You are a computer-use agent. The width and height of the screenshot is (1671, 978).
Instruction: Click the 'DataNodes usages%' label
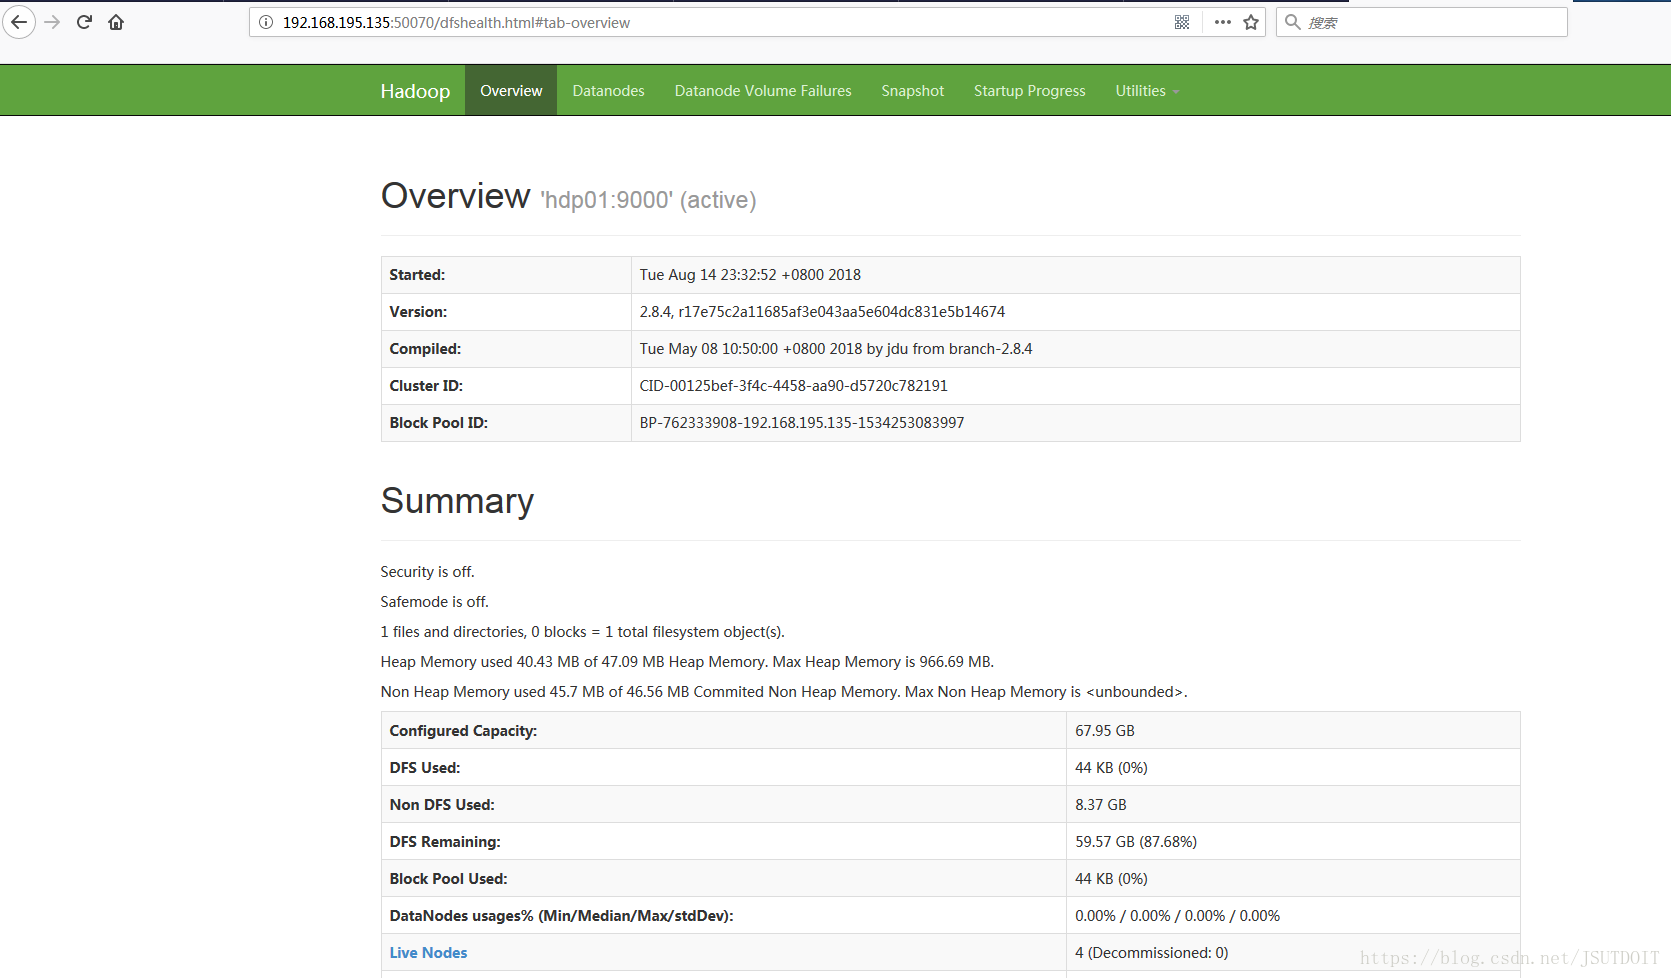561,916
